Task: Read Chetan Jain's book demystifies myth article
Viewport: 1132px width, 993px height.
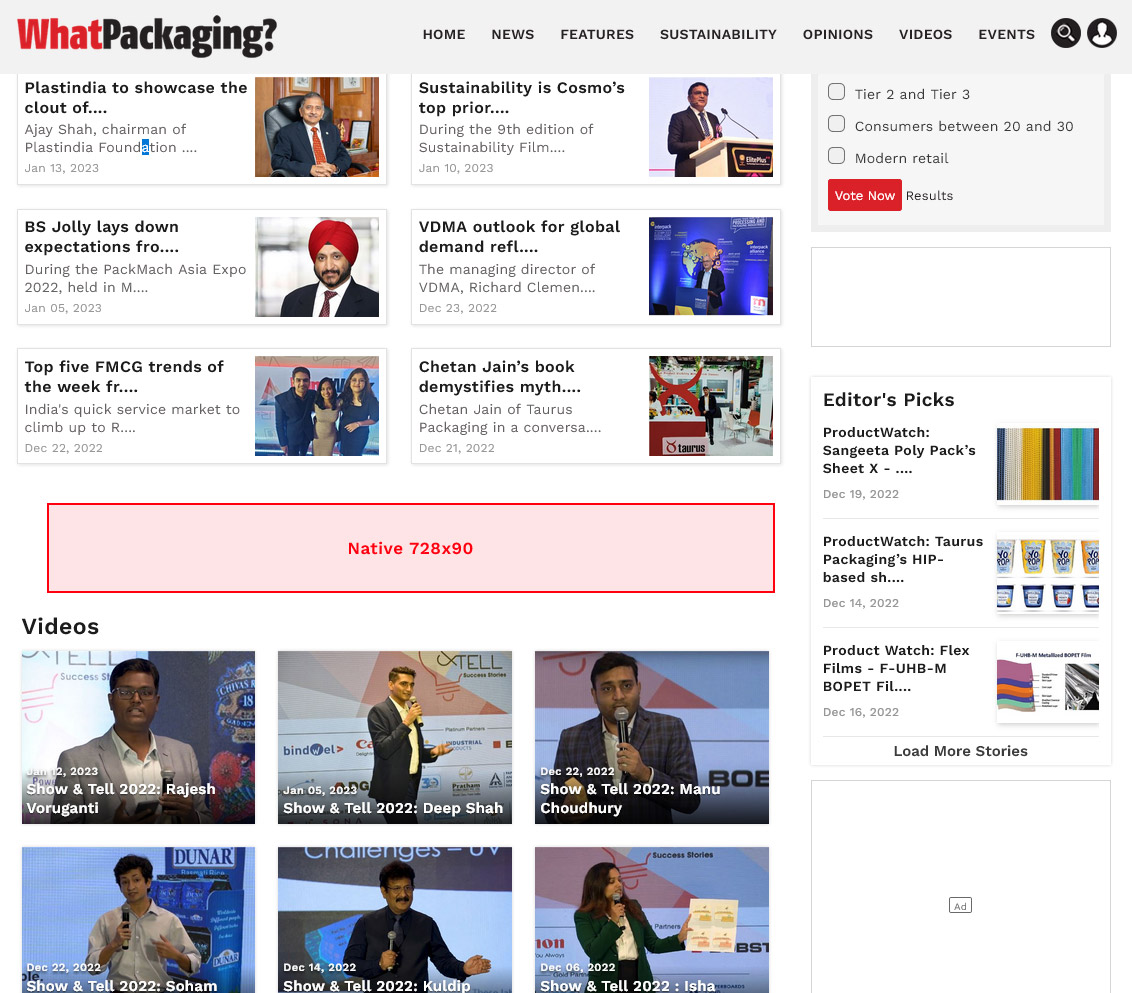Action: [500, 376]
